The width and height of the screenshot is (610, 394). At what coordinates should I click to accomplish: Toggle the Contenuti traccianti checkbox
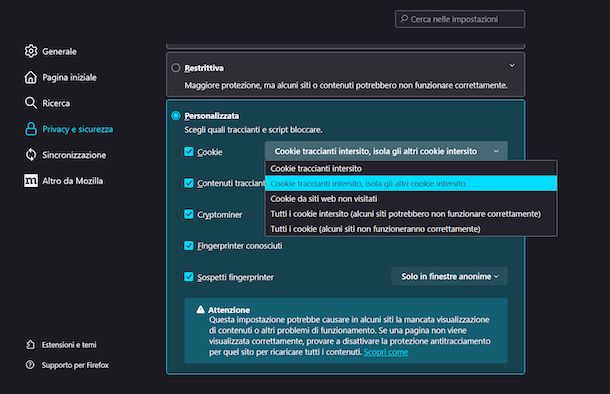point(189,183)
